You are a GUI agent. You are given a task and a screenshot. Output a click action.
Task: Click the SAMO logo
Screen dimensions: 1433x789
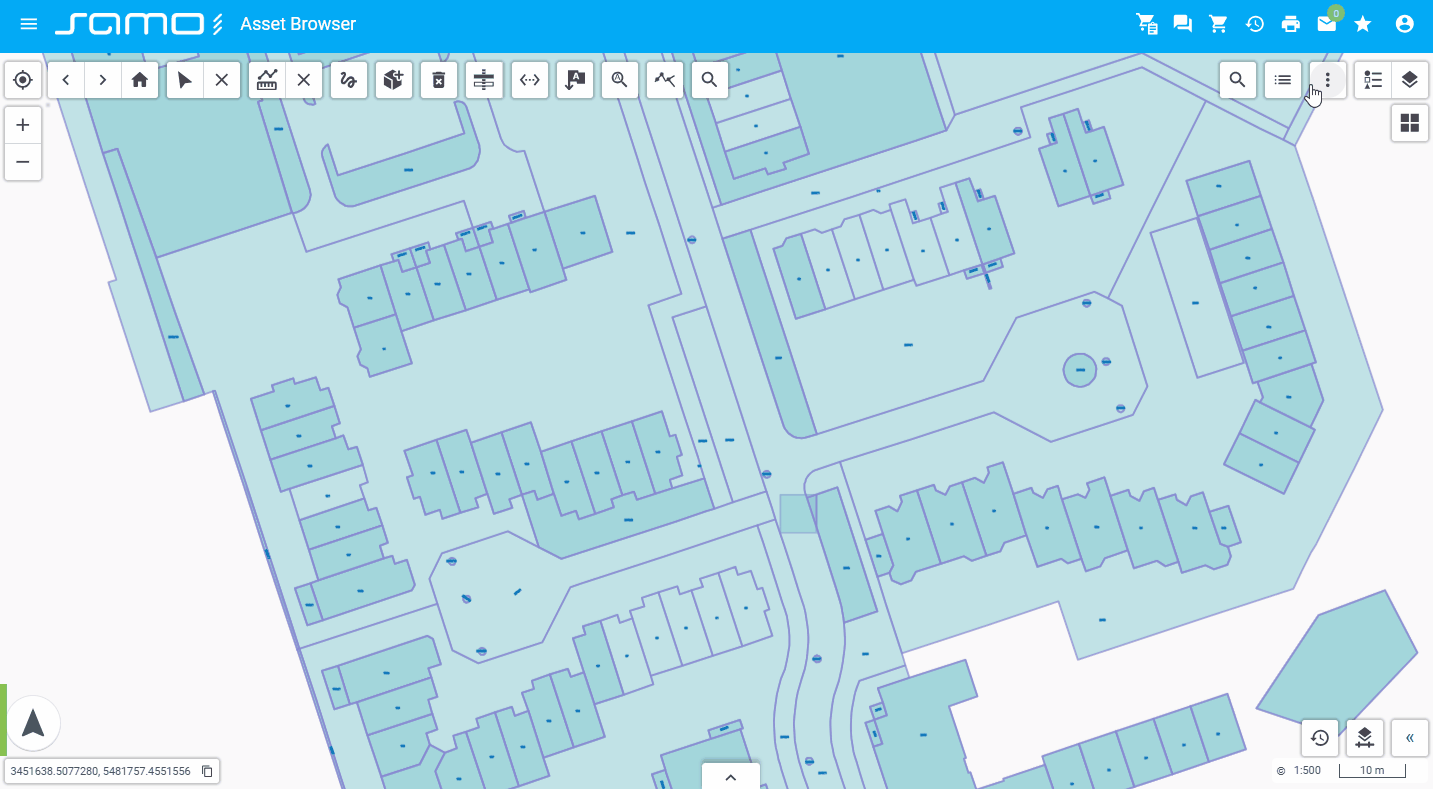pos(139,24)
